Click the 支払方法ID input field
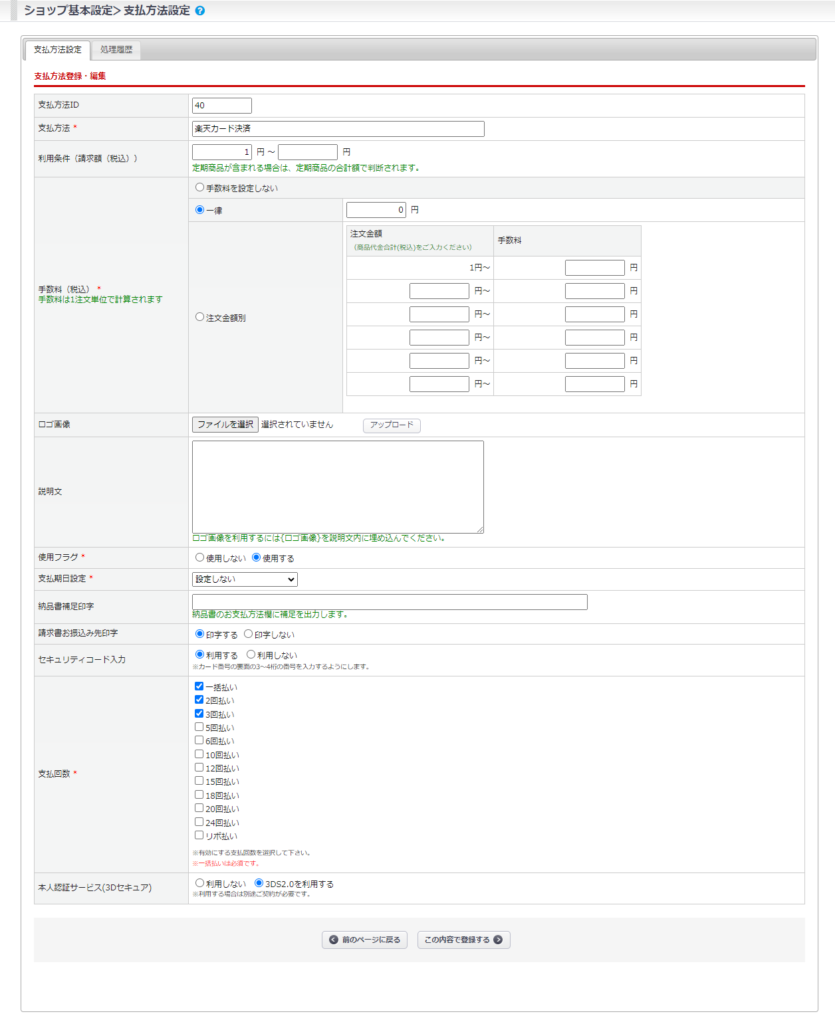The image size is (835, 1024). click(x=221, y=105)
